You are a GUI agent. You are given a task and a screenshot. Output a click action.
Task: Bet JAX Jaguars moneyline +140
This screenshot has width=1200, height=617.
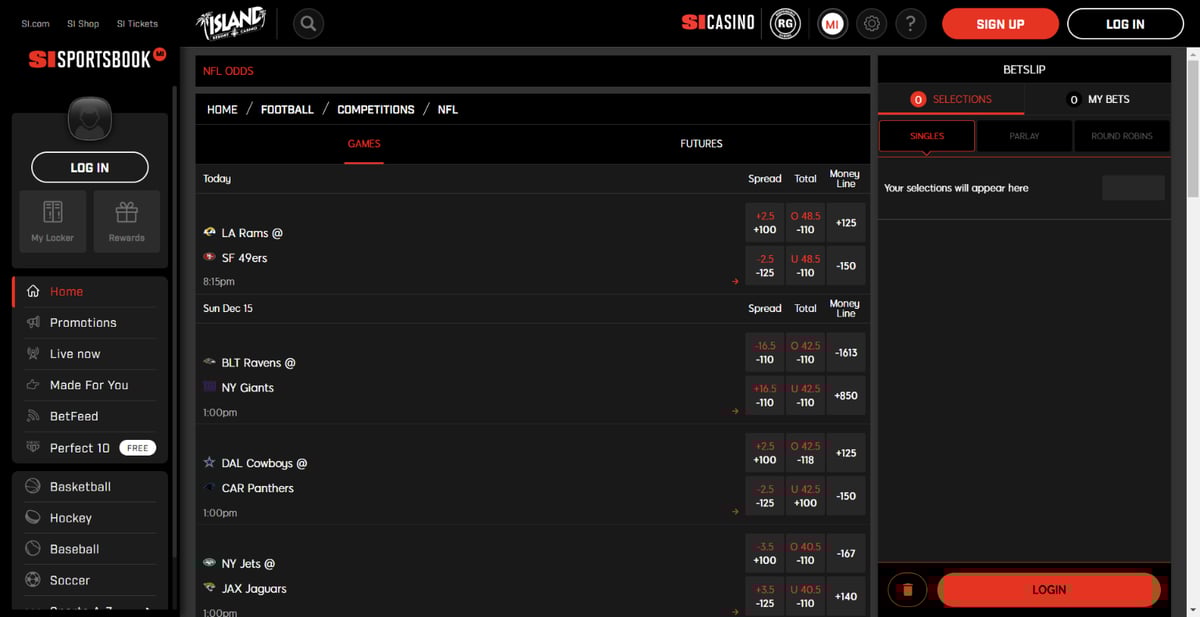click(x=846, y=596)
